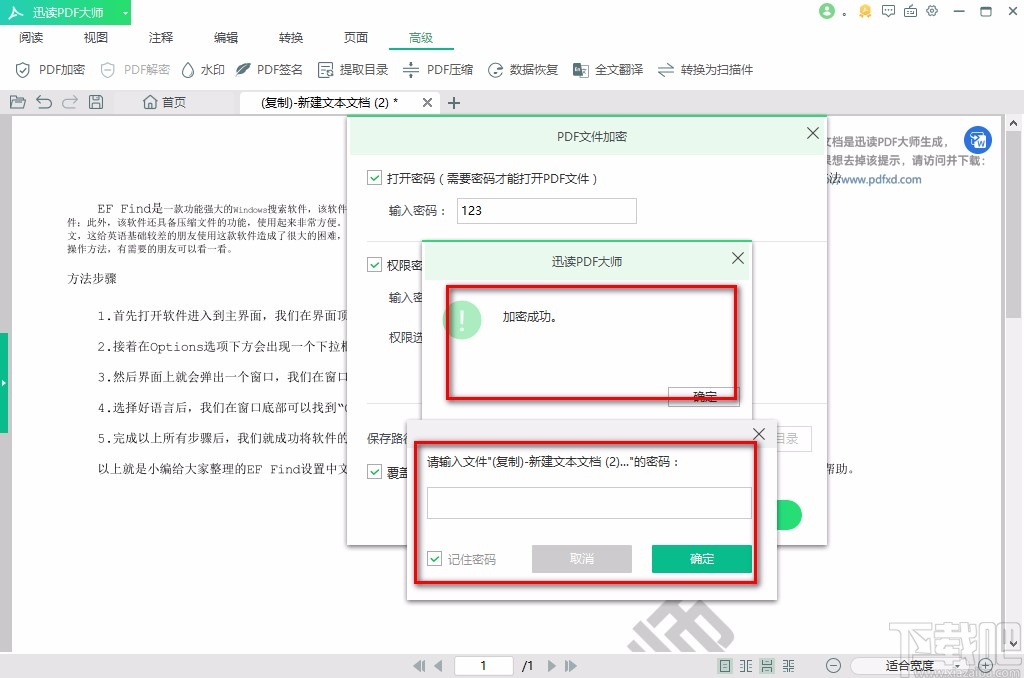The width and height of the screenshot is (1024, 678).
Task: Click the file password input field
Action: coord(589,503)
